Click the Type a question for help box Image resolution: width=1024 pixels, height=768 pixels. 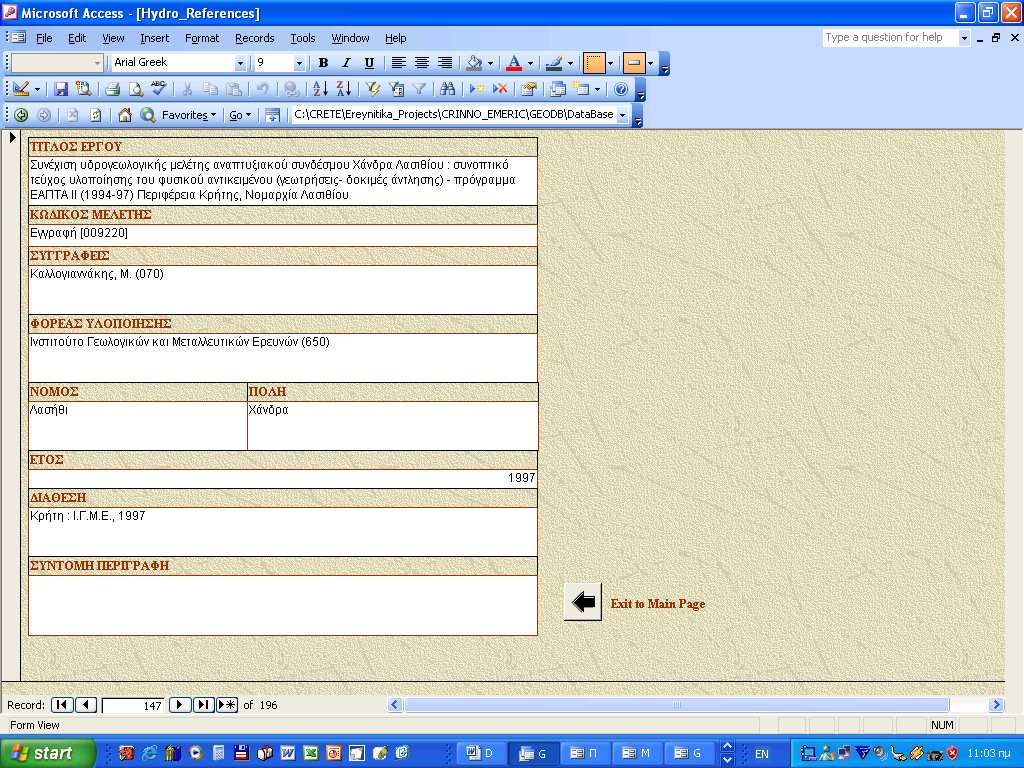(x=890, y=38)
